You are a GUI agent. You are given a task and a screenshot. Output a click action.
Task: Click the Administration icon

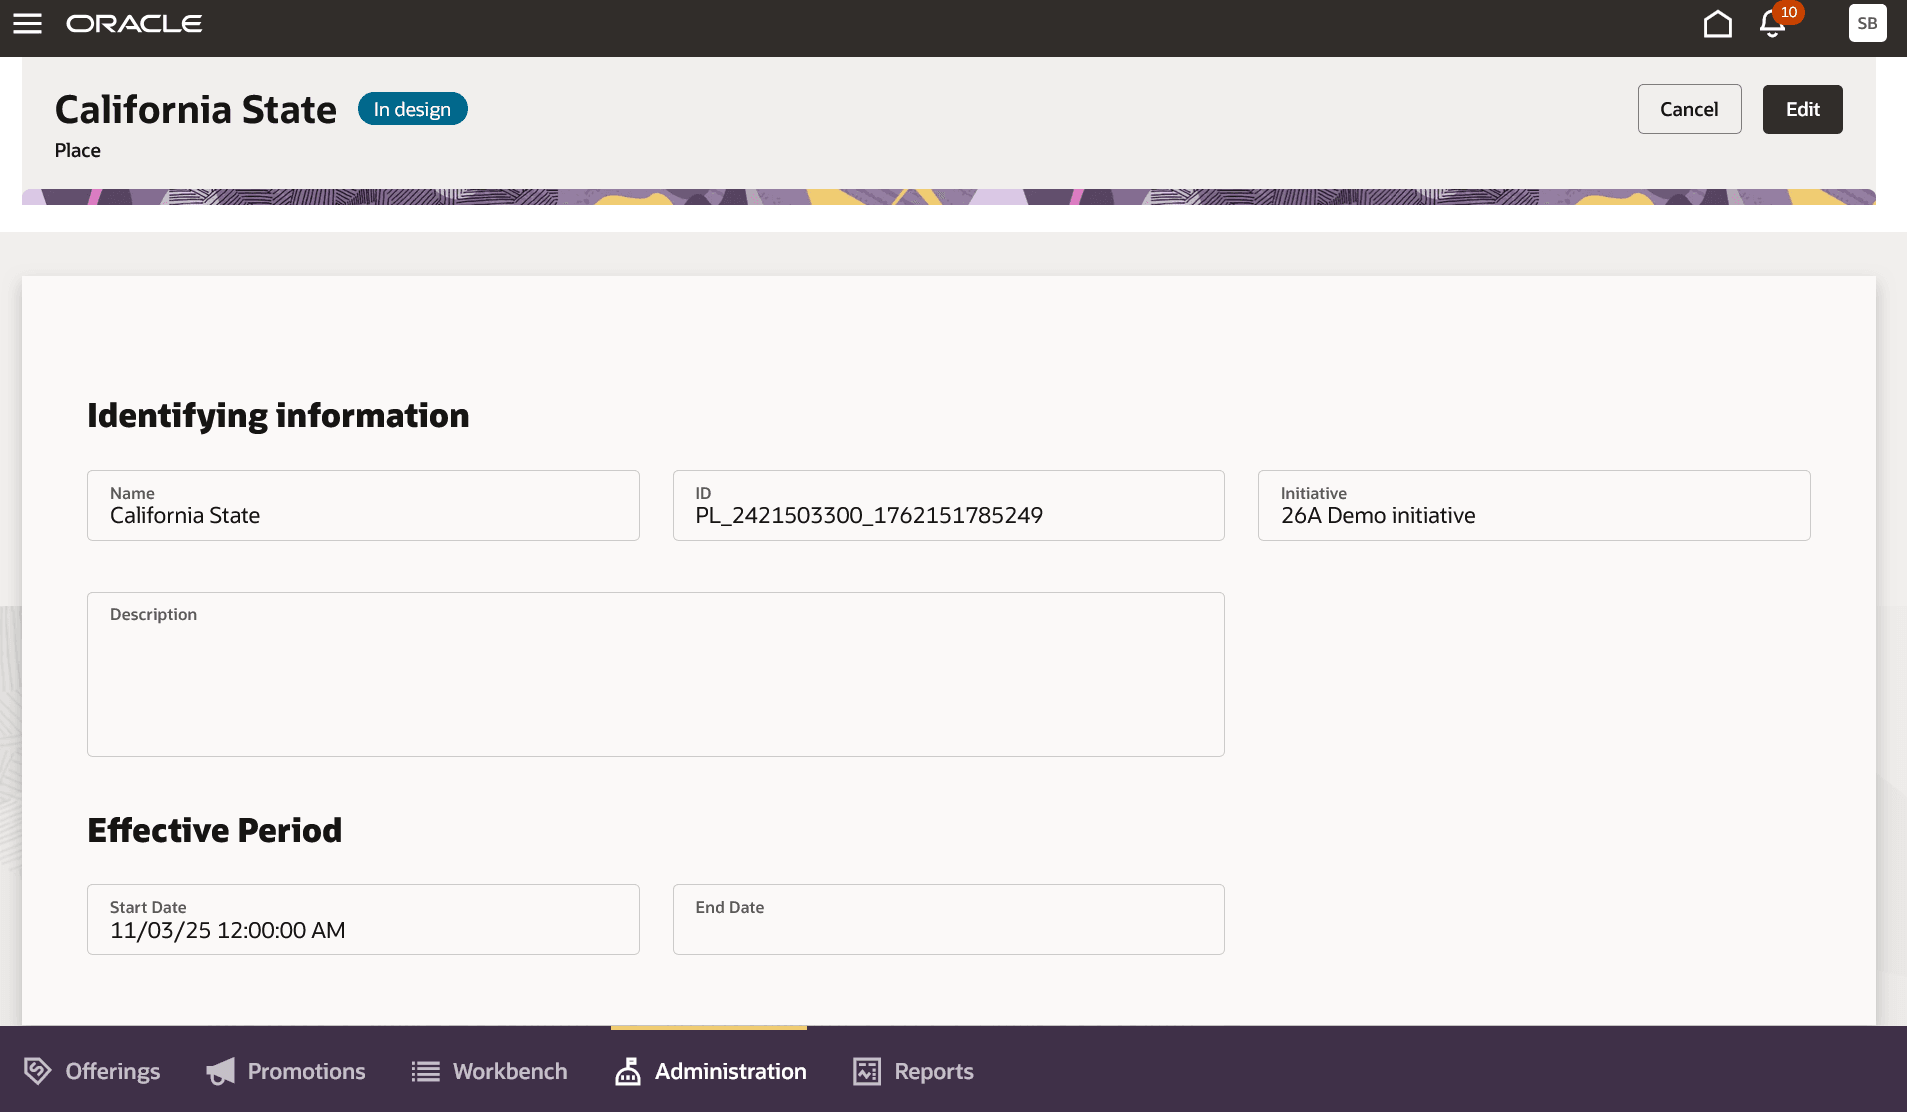[x=627, y=1071]
